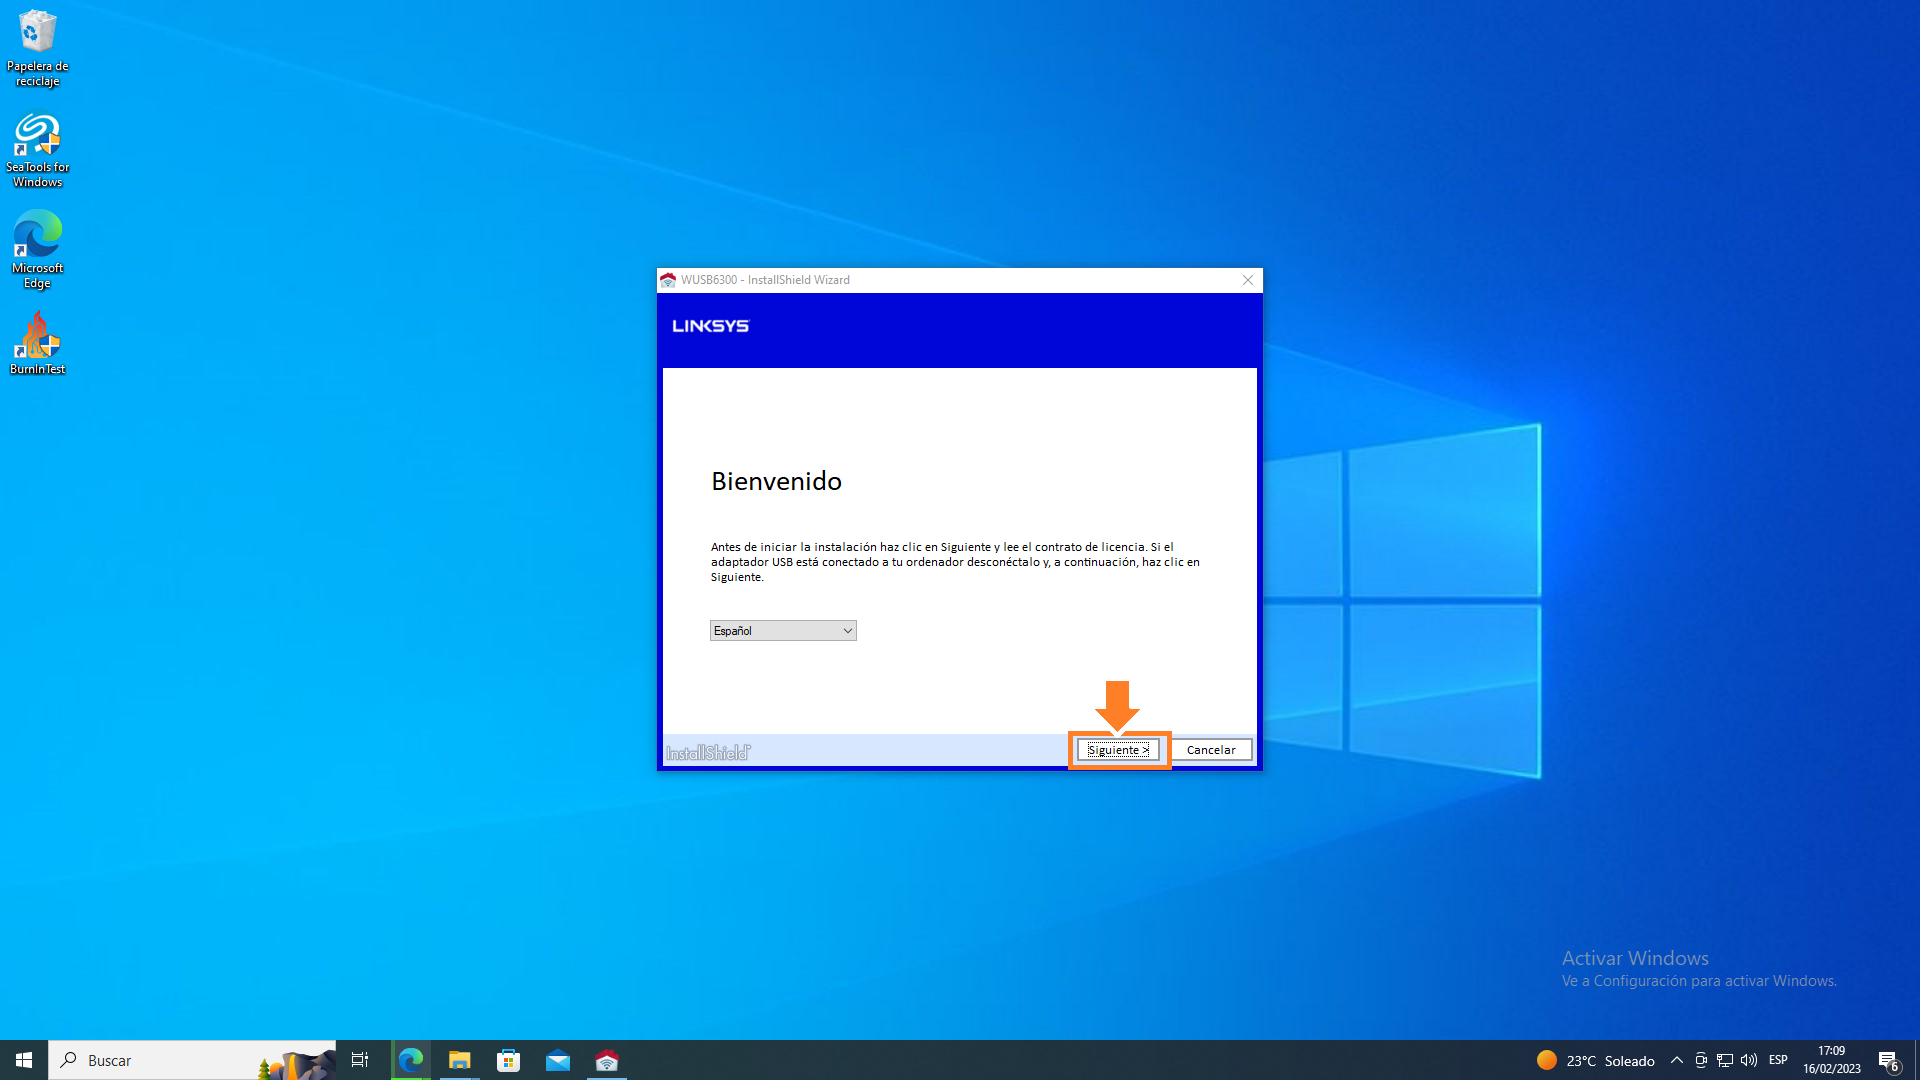Click the Siguiente button
Viewport: 1920px width, 1080px height.
(x=1118, y=750)
